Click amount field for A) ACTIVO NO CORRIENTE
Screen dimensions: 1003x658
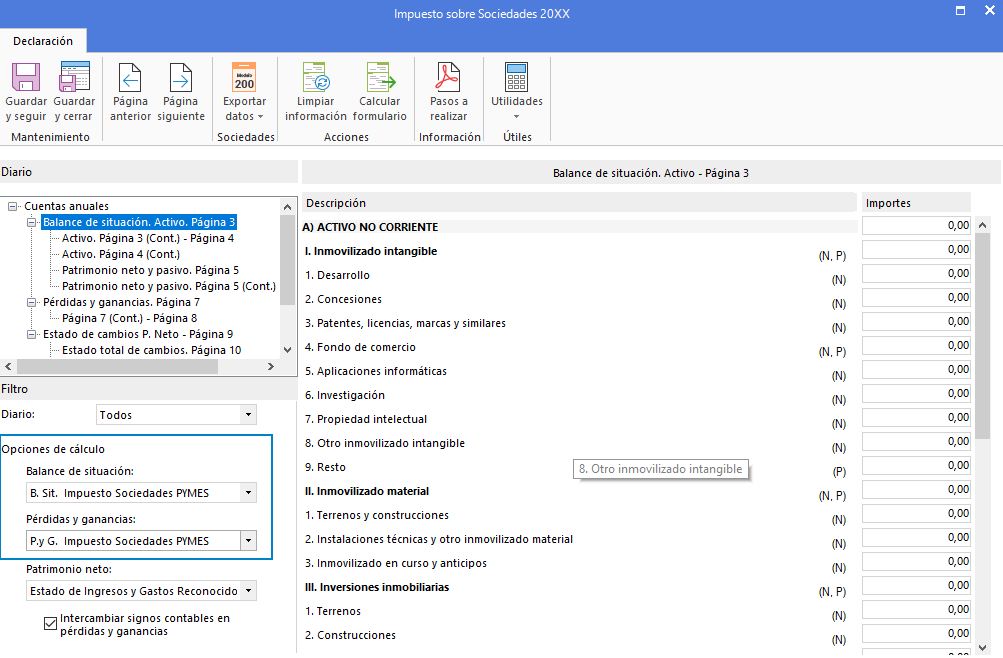point(916,226)
